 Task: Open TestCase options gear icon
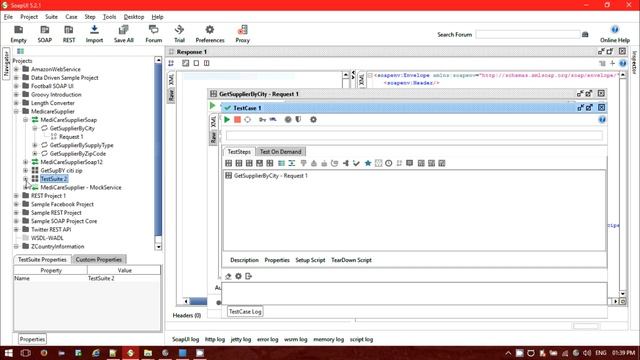click(x=313, y=120)
